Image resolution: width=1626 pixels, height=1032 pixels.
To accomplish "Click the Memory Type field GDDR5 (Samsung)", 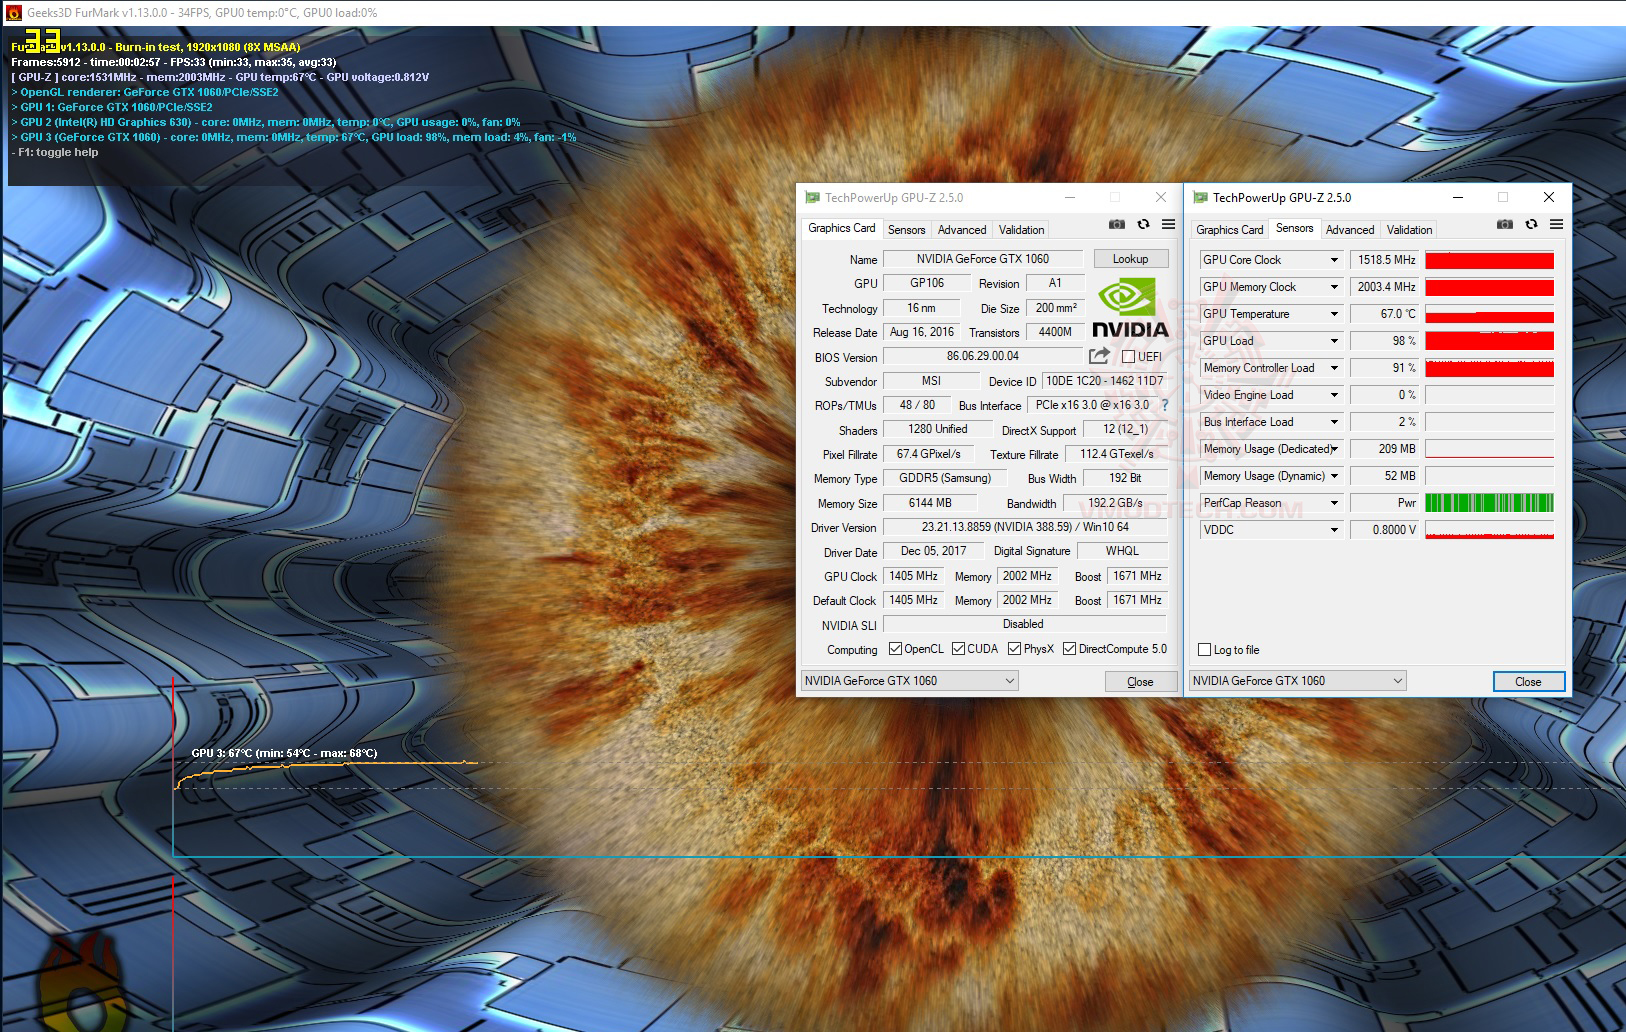I will pos(944,478).
